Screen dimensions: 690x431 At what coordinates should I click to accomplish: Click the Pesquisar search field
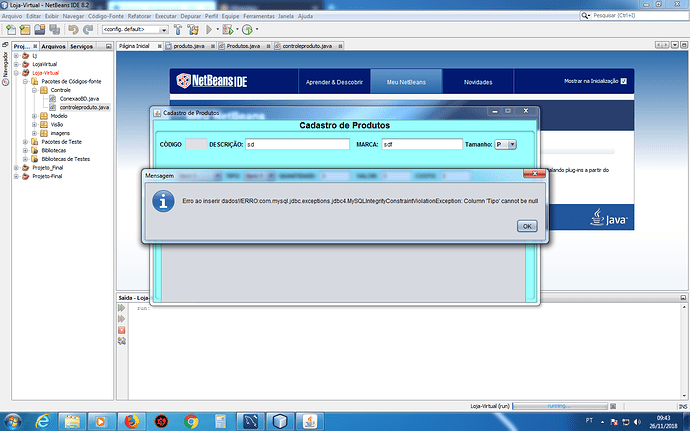point(639,15)
